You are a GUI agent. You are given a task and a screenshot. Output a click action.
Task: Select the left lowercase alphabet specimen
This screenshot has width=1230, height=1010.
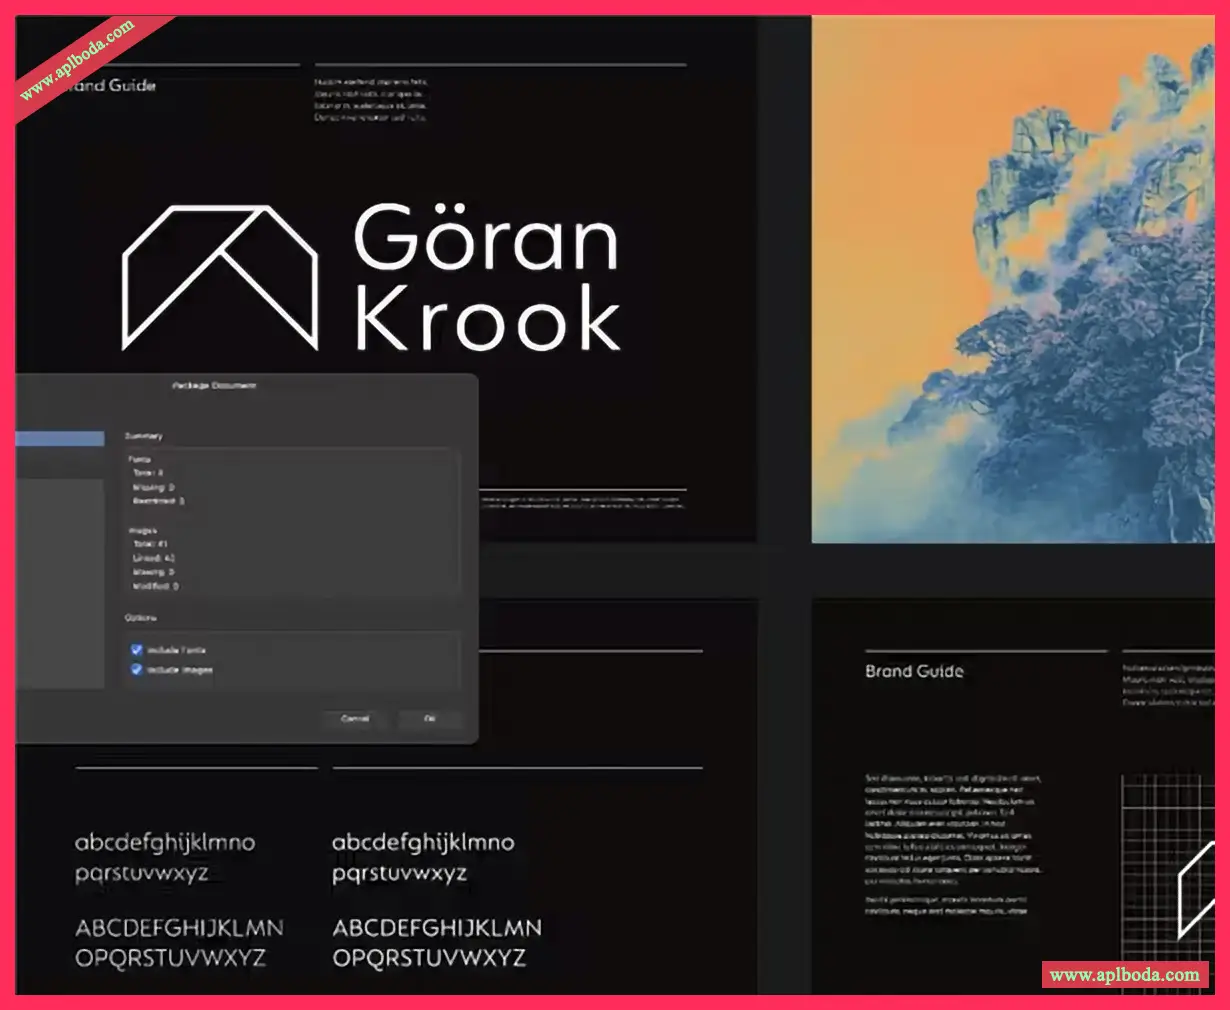(x=165, y=857)
